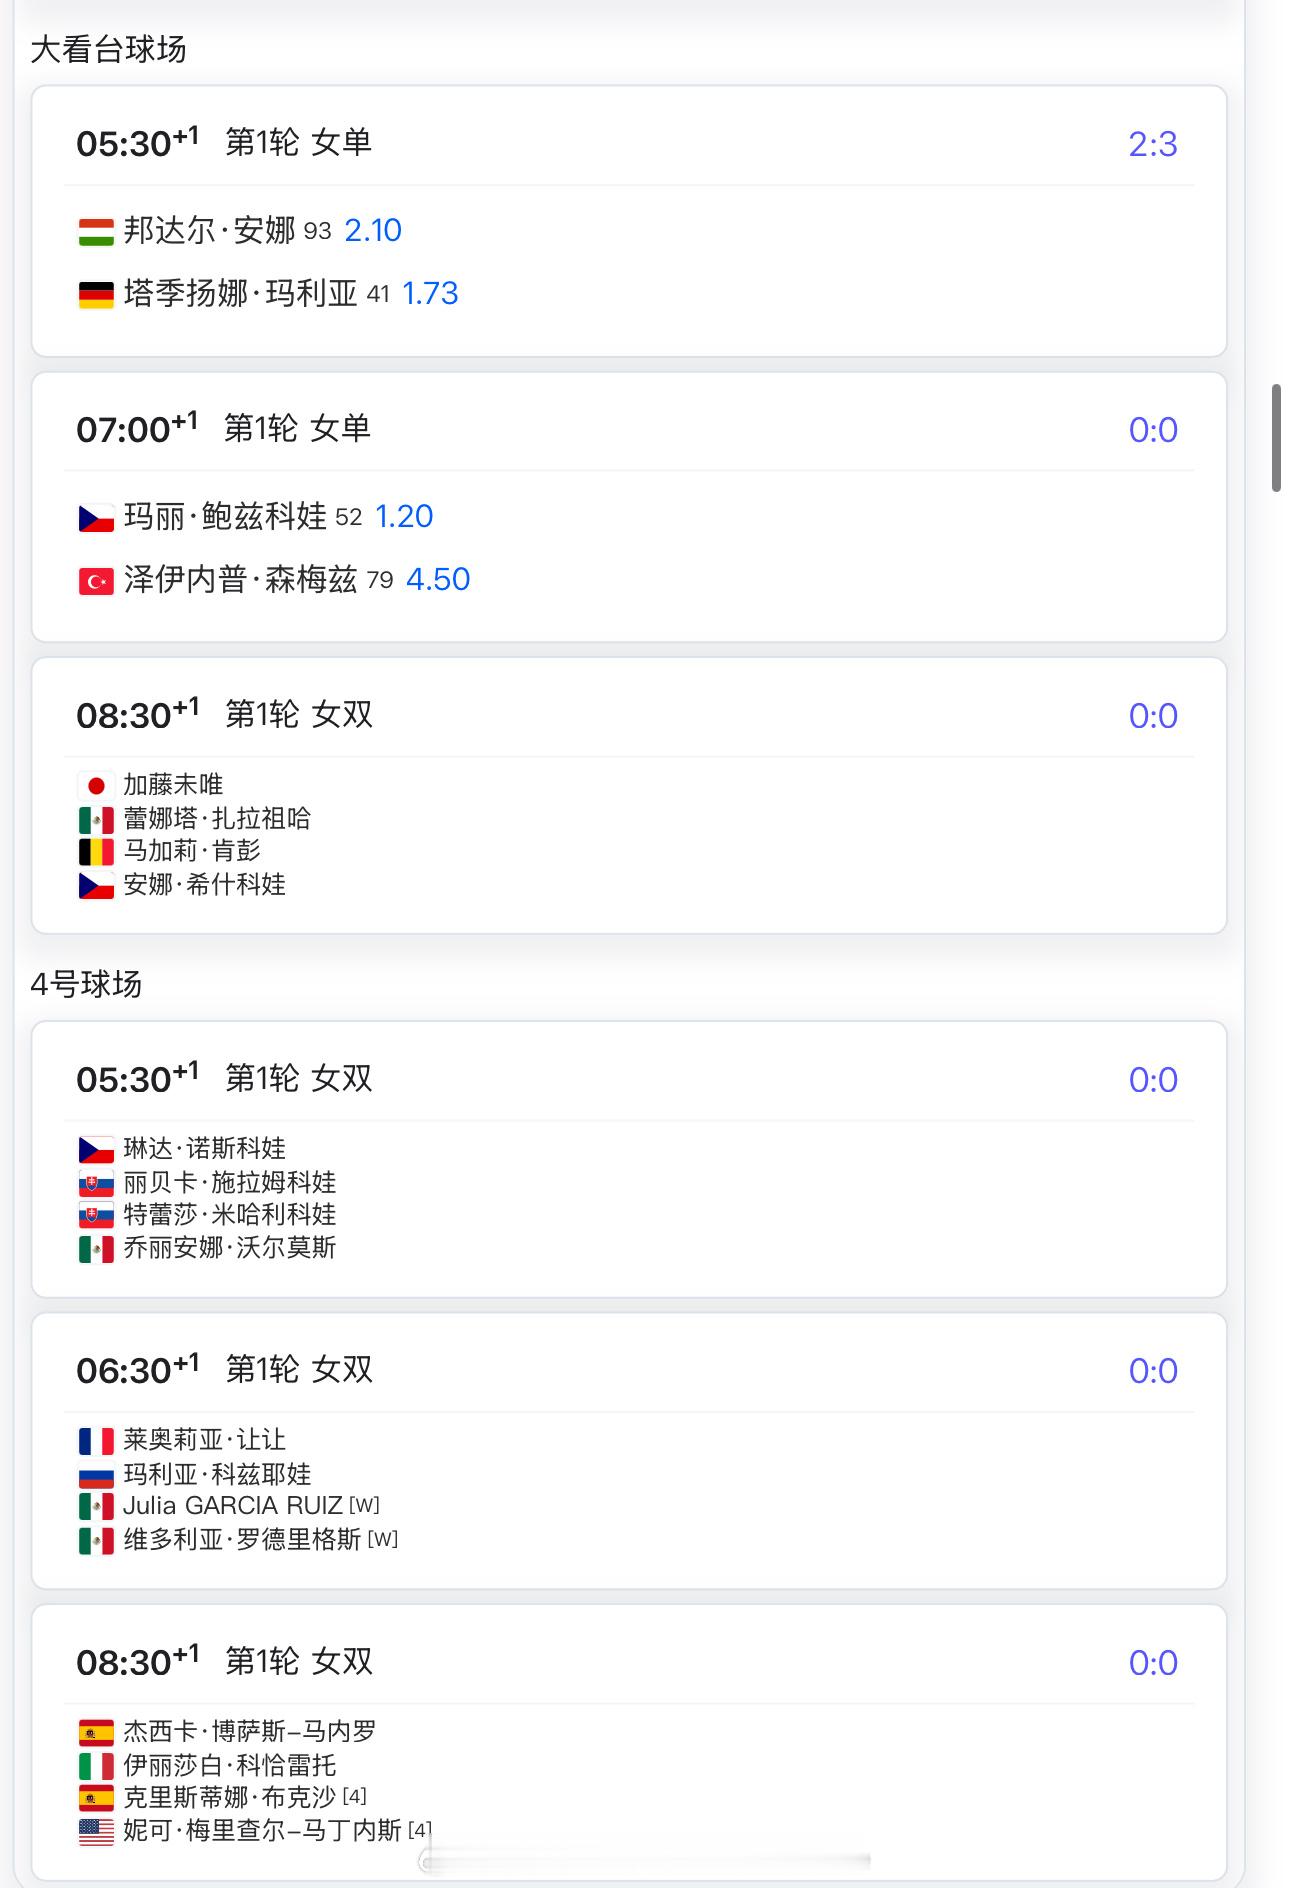
Task: Open player 琳达·诺斯科娃
Action: [205, 1149]
